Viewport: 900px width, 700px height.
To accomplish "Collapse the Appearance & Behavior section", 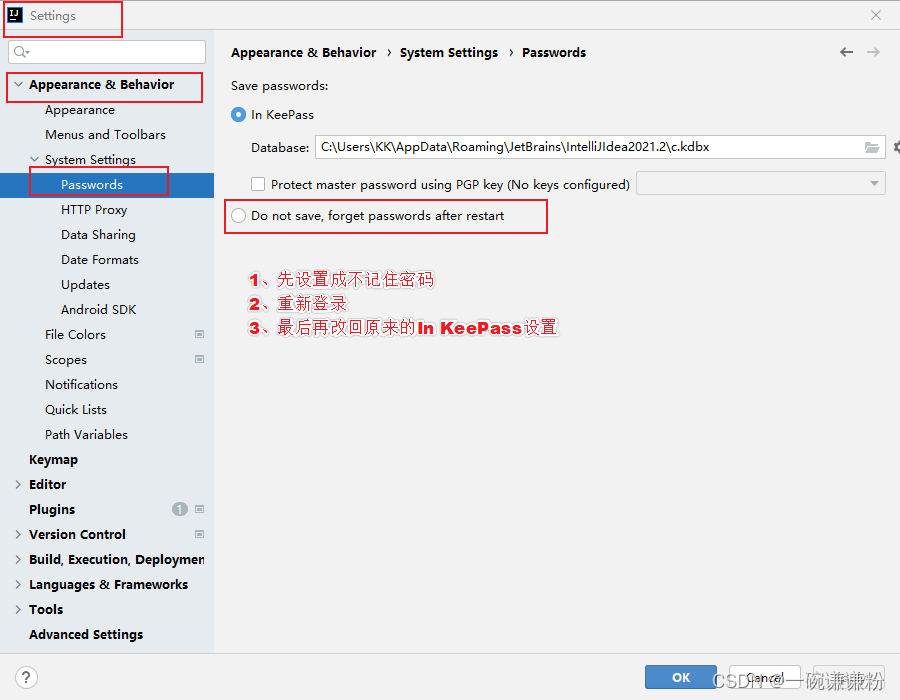I will click(x=18, y=84).
